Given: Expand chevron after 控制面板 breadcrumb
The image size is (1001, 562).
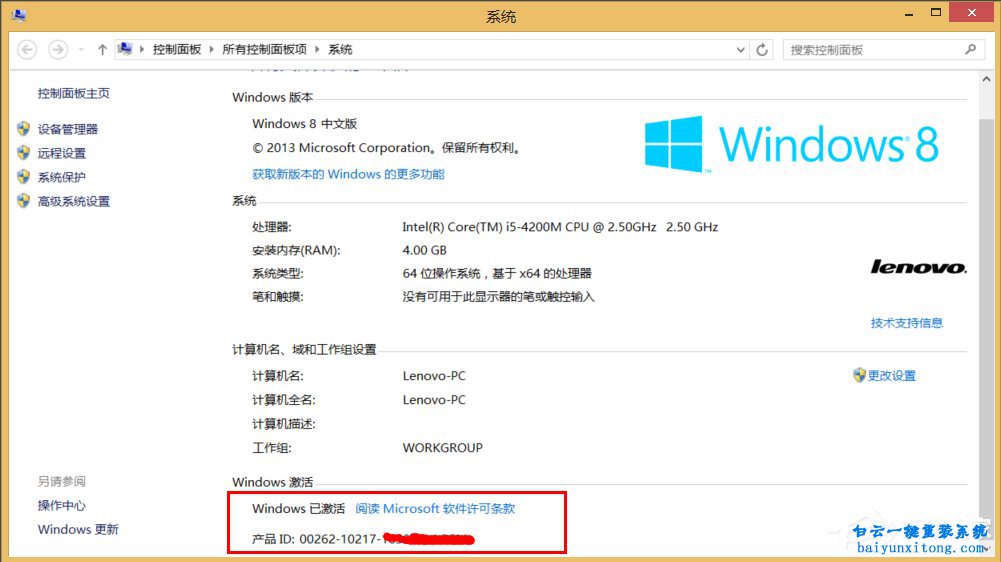Looking at the screenshot, I should click(x=211, y=49).
